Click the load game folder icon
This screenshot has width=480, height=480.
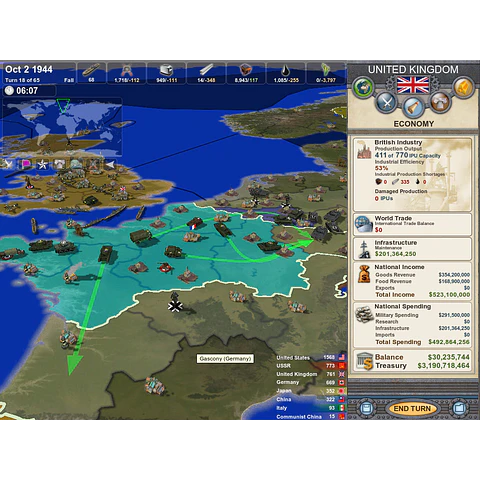coord(459,408)
